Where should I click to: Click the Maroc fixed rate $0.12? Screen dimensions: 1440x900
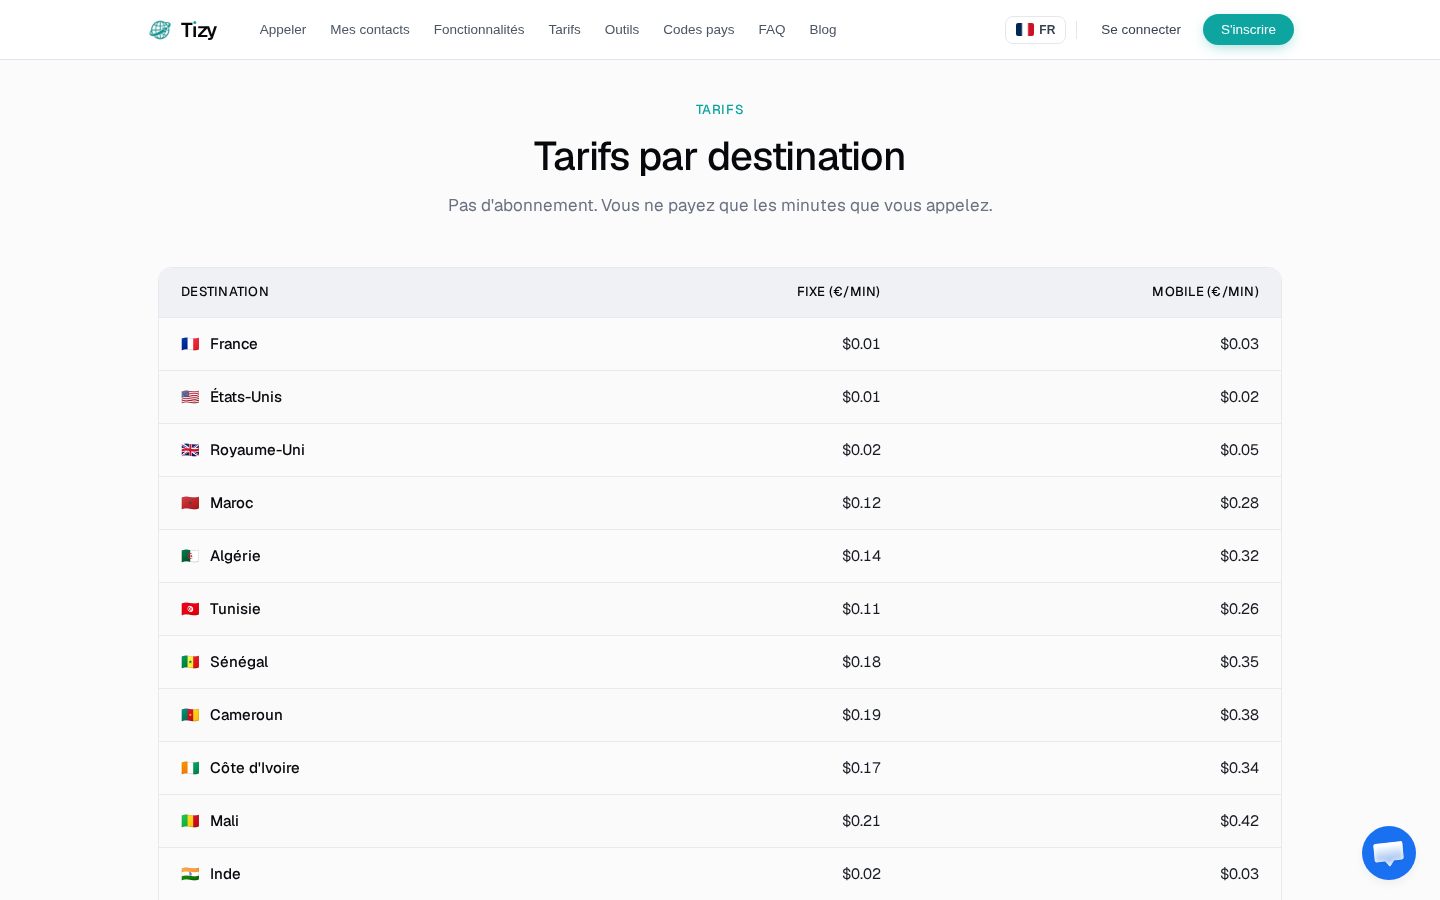tap(861, 503)
